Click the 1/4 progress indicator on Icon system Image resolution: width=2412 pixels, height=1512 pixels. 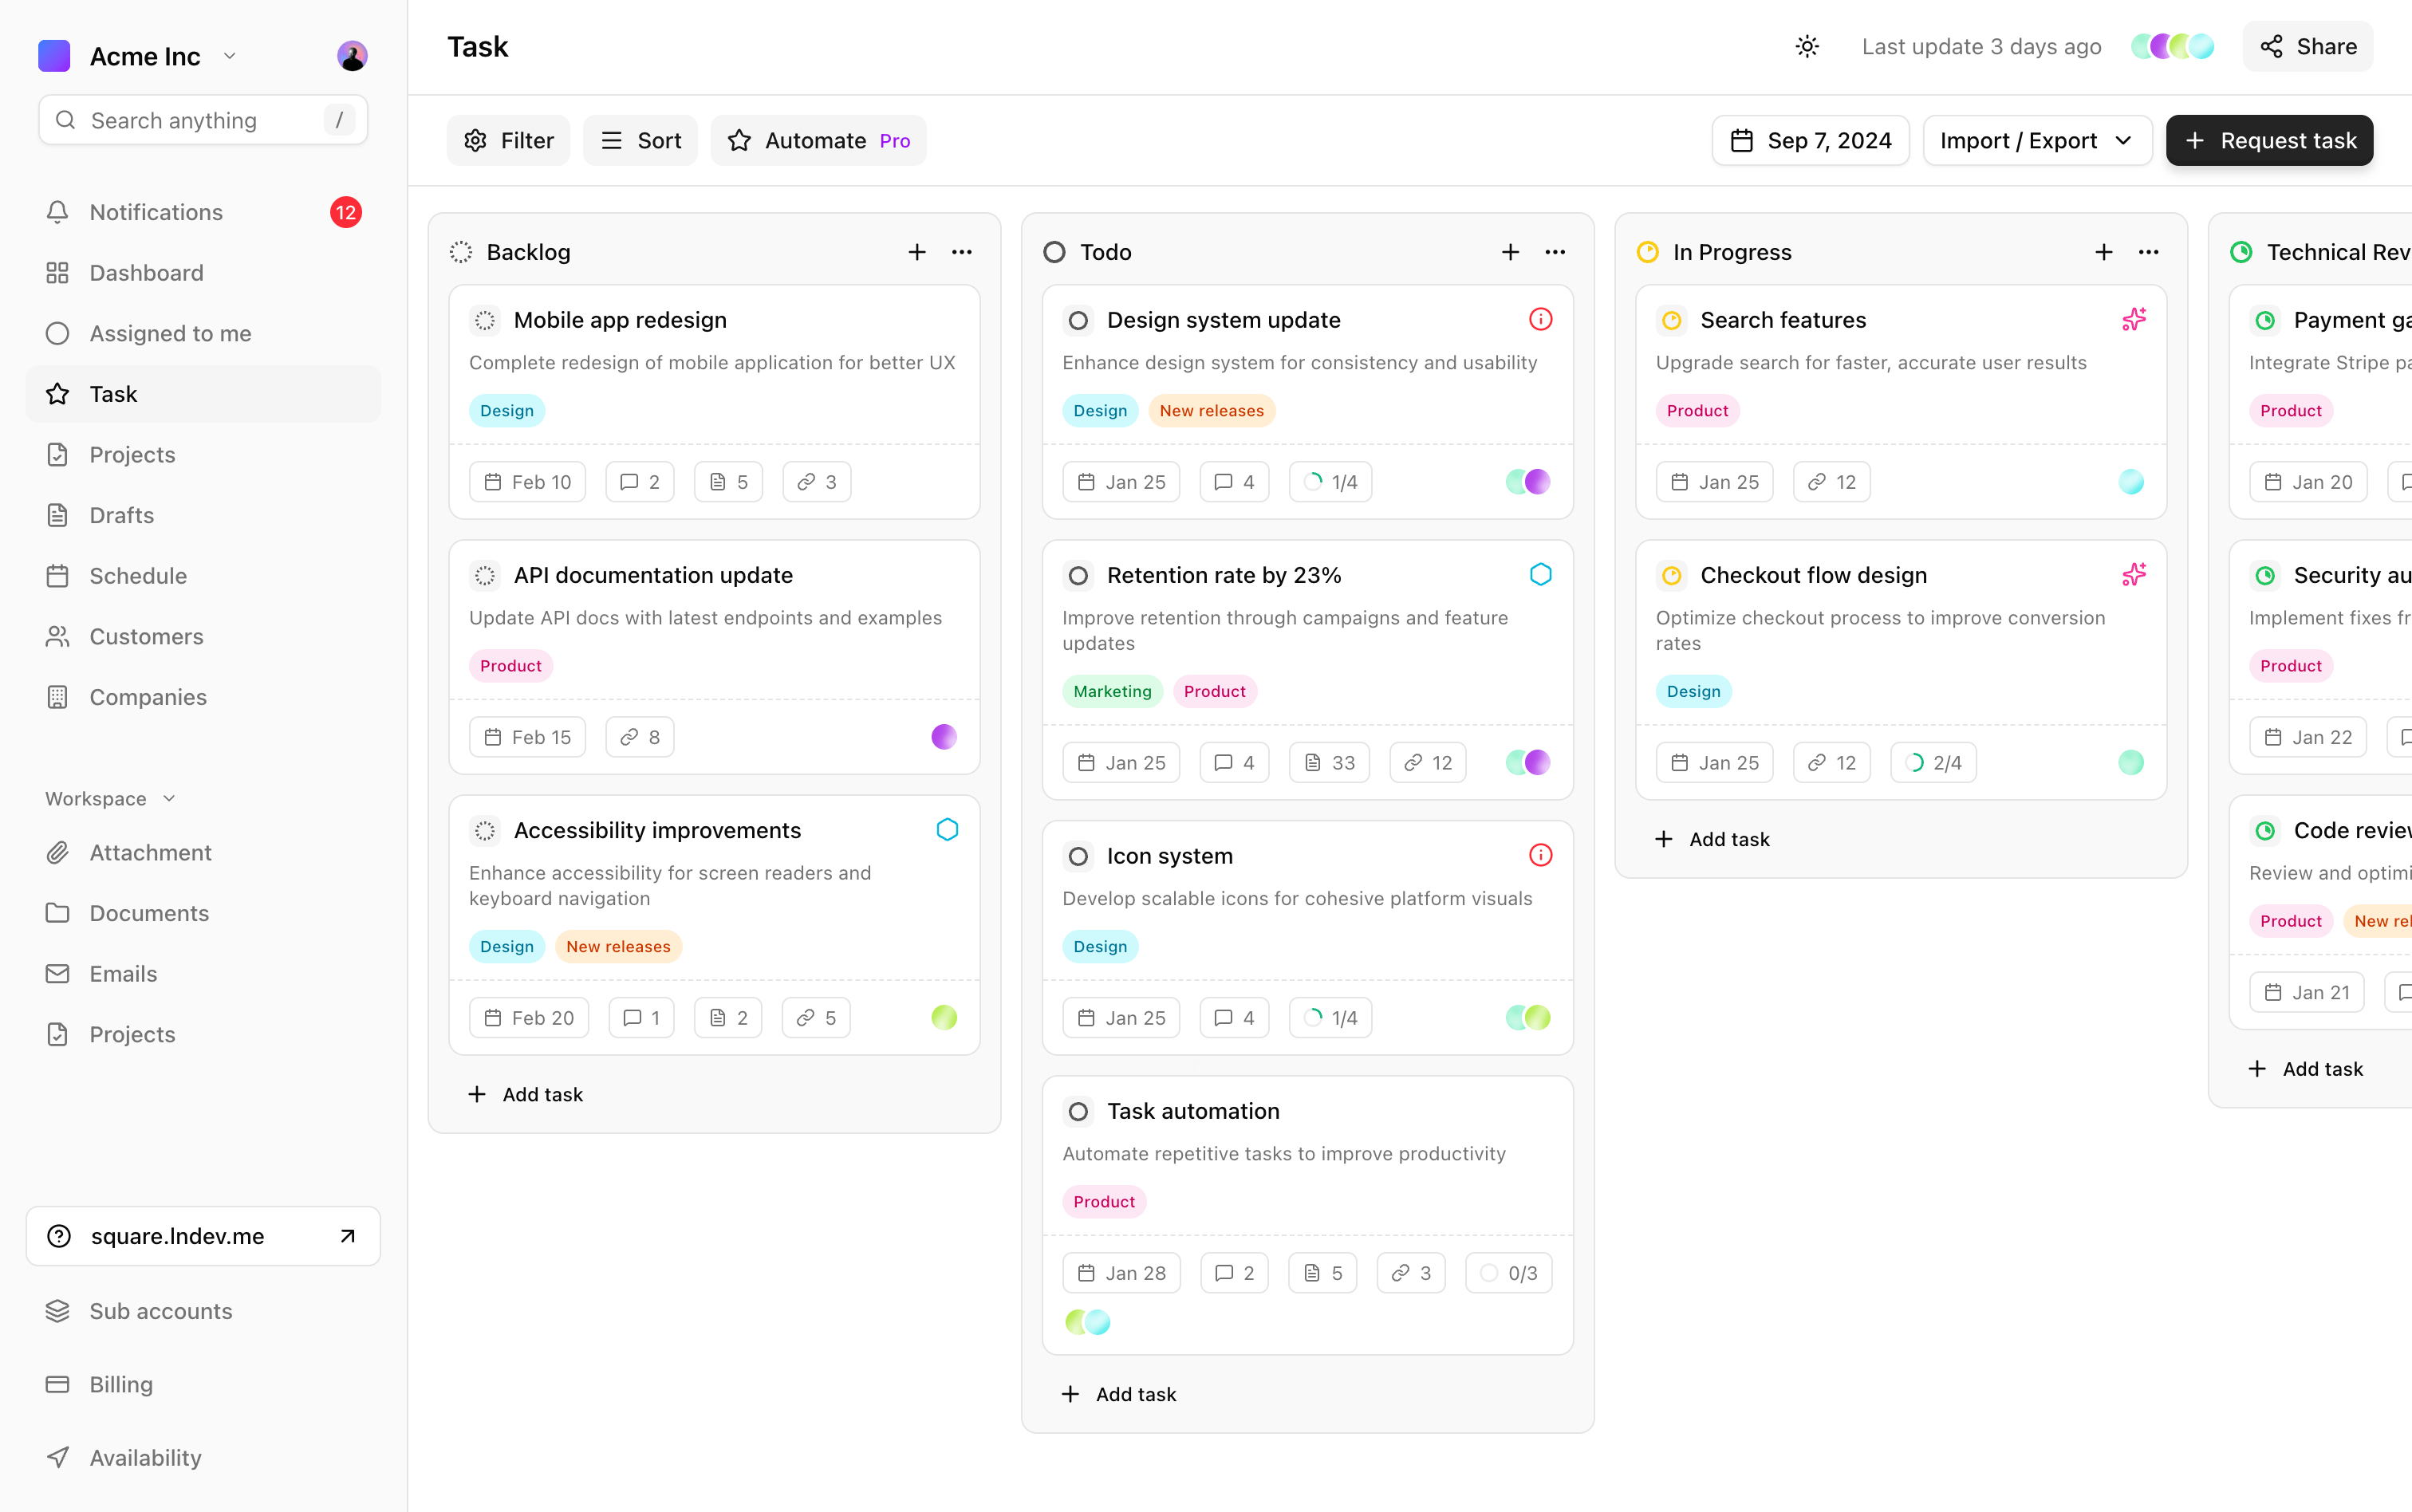point(1330,1018)
